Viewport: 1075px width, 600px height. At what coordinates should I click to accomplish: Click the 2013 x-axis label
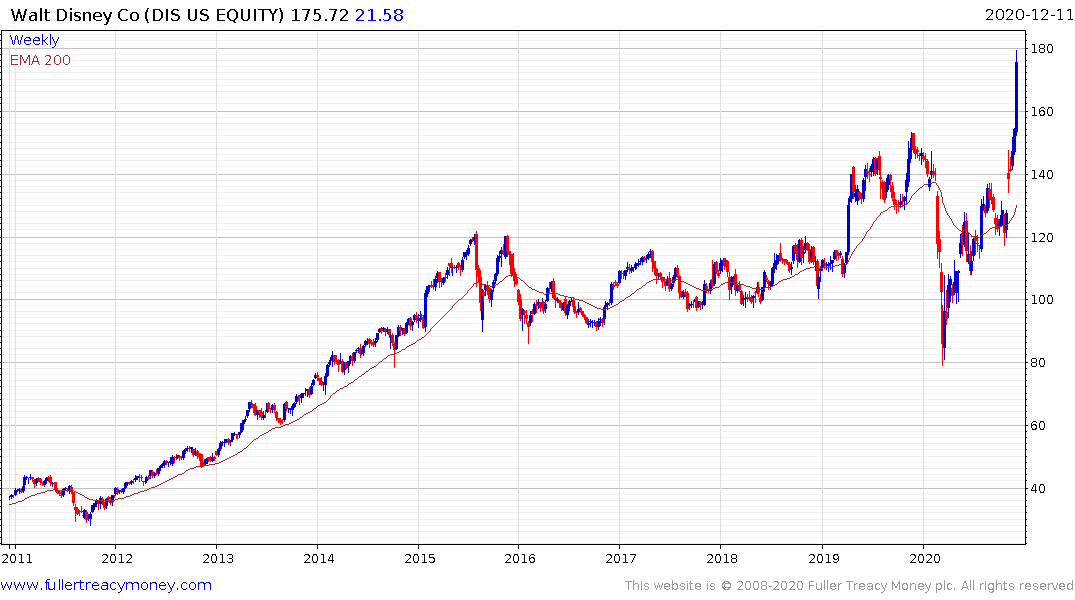click(218, 558)
